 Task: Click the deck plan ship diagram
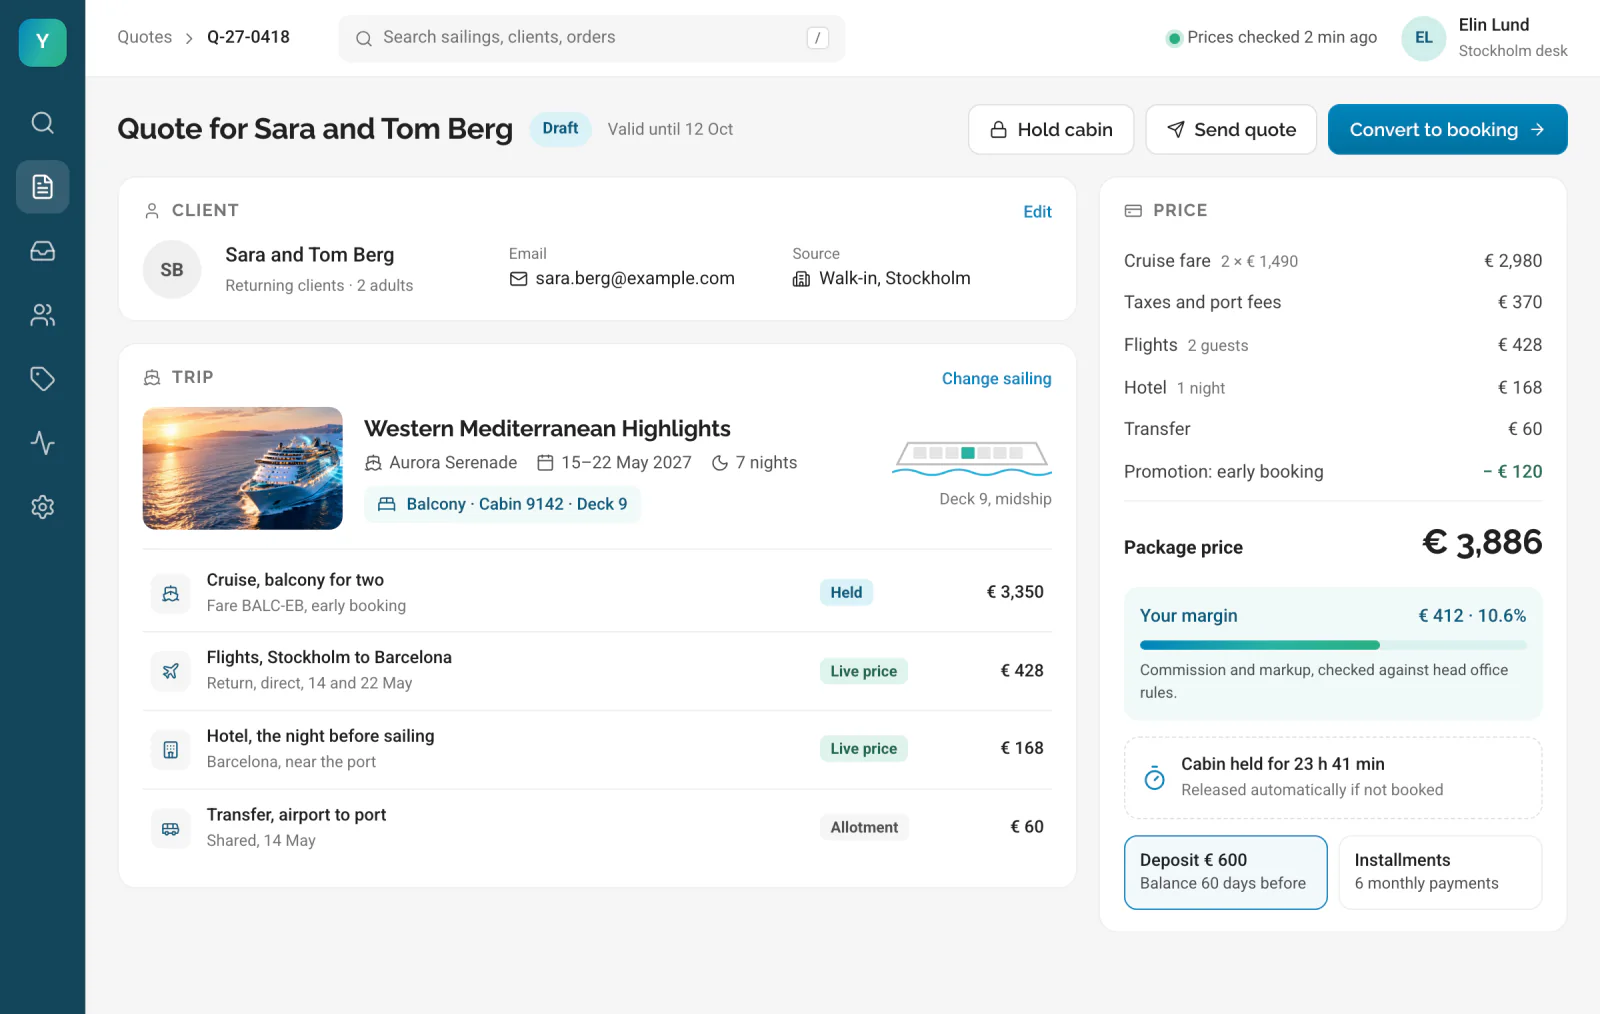pyautogui.click(x=971, y=457)
